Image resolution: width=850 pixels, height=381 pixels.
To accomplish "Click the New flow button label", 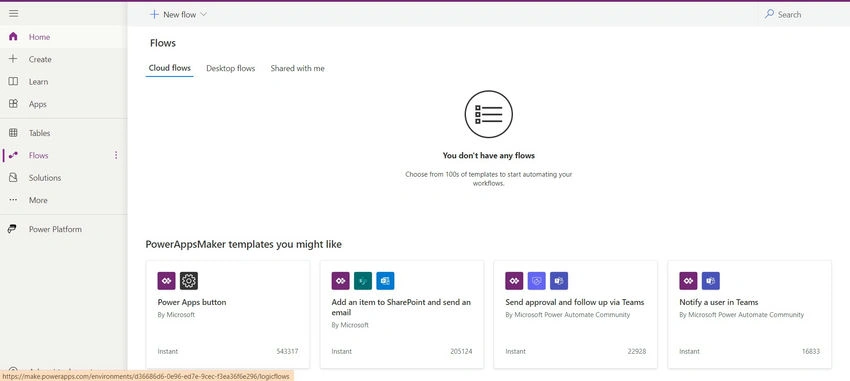I will click(x=180, y=15).
